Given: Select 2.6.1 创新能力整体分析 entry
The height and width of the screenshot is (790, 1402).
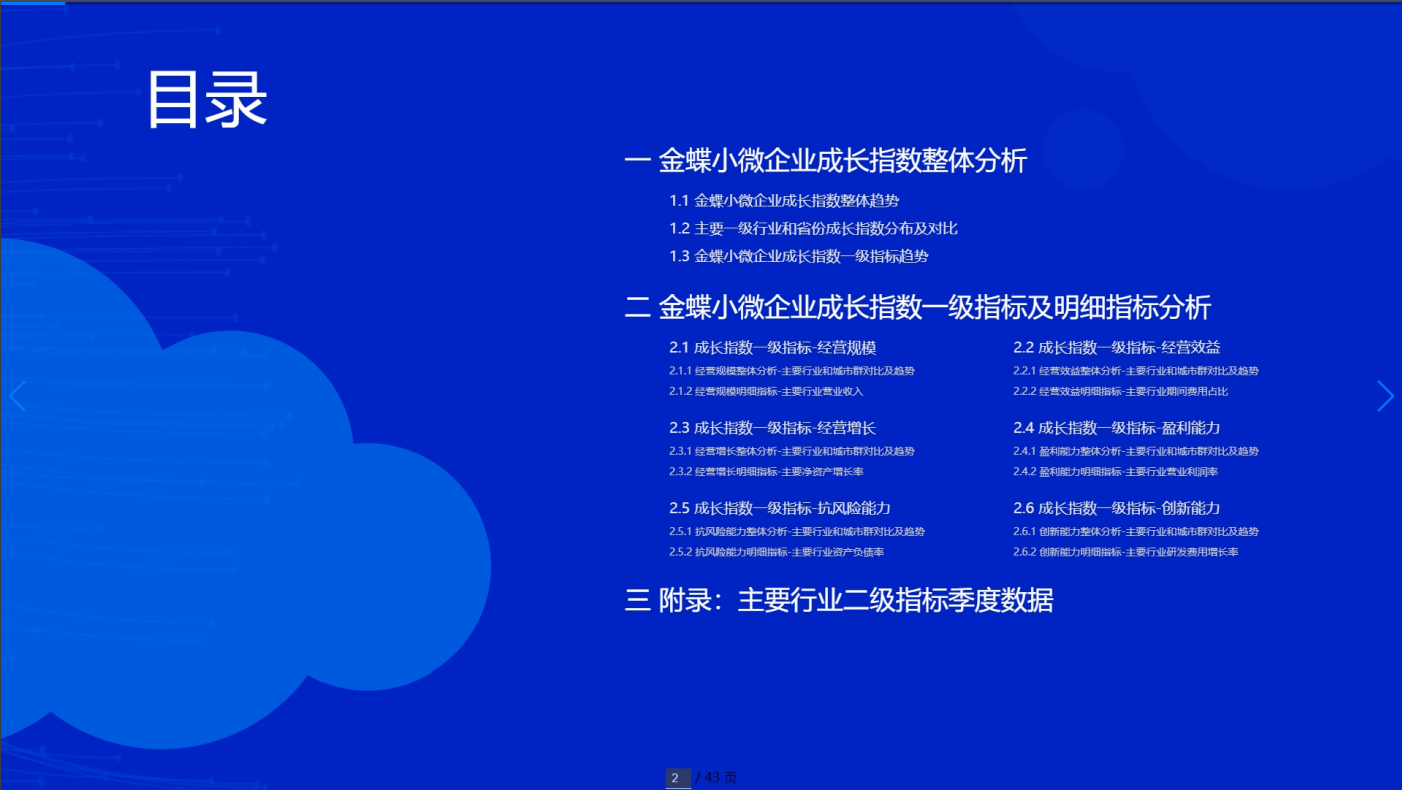Looking at the screenshot, I should [1136, 532].
